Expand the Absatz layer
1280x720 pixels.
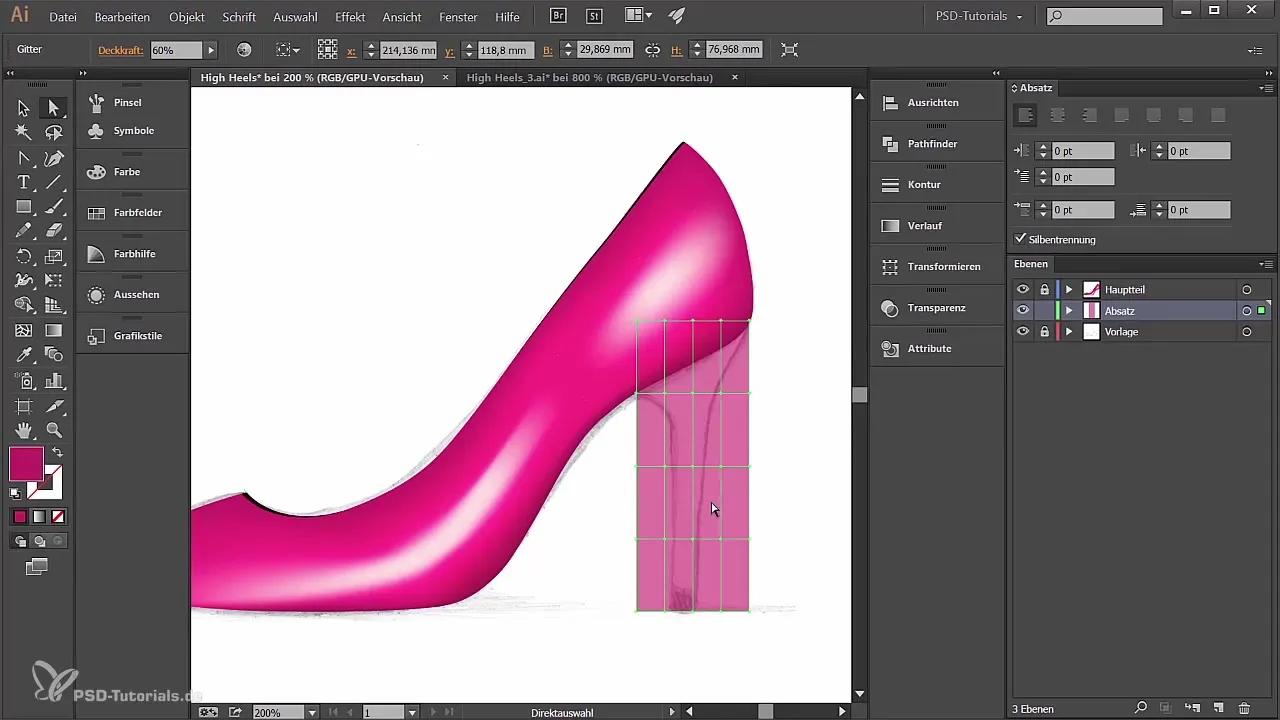[1069, 310]
